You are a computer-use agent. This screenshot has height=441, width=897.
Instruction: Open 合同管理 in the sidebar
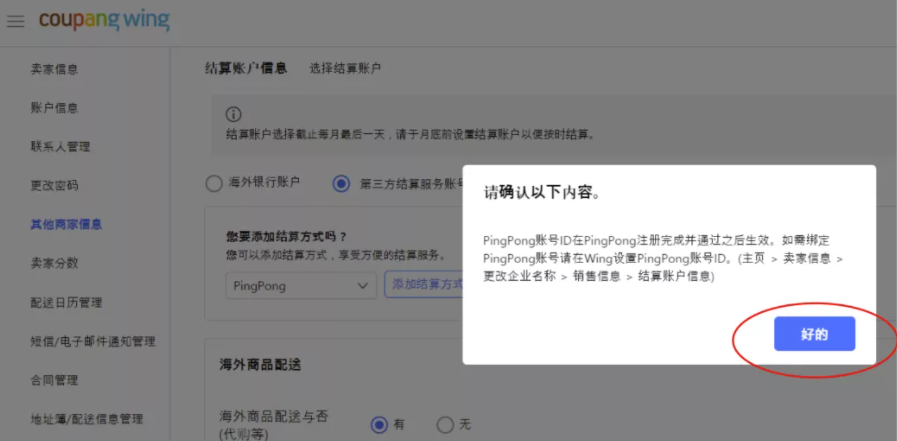pos(54,381)
